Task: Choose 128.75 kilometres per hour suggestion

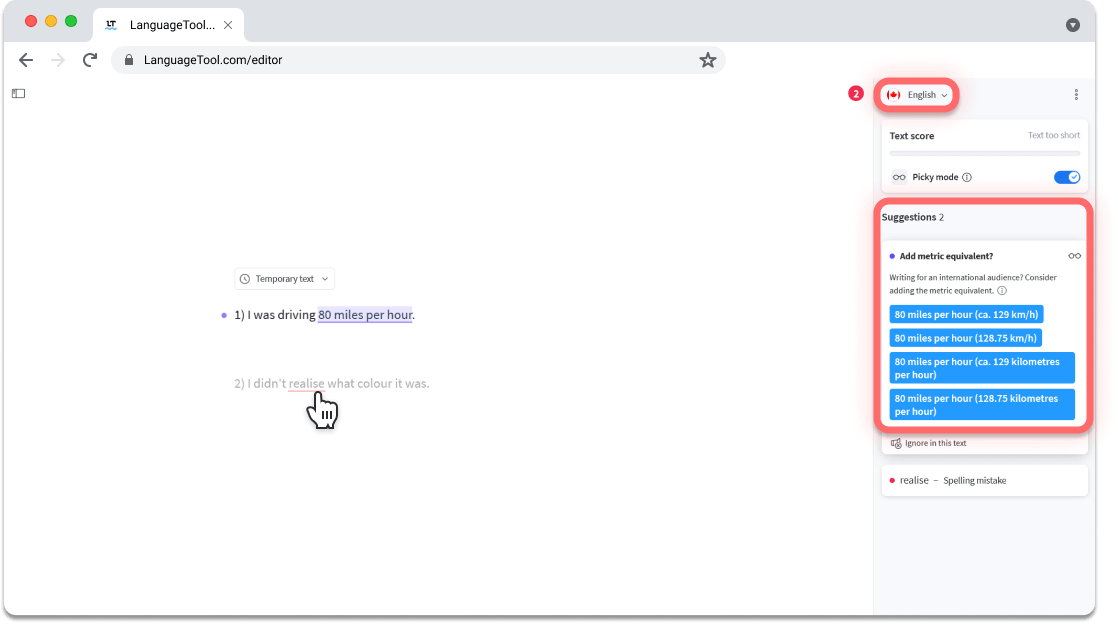Action: click(982, 405)
